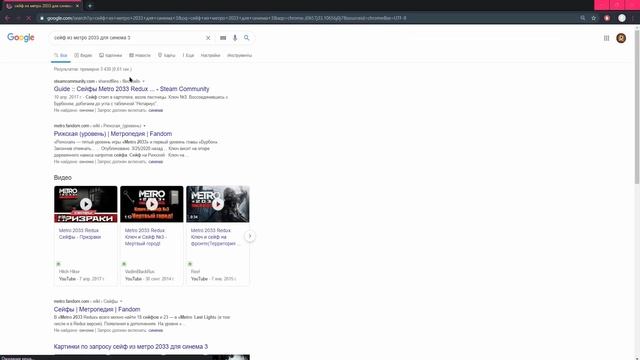This screenshot has height=360, width=640.
Task: Expand the Сейфы metro.fandom.com result dropdown arrow
Action: (121, 301)
